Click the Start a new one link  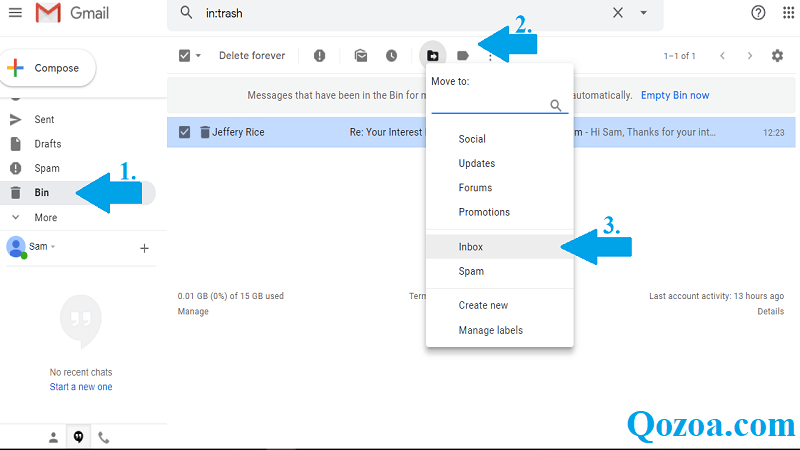click(81, 387)
